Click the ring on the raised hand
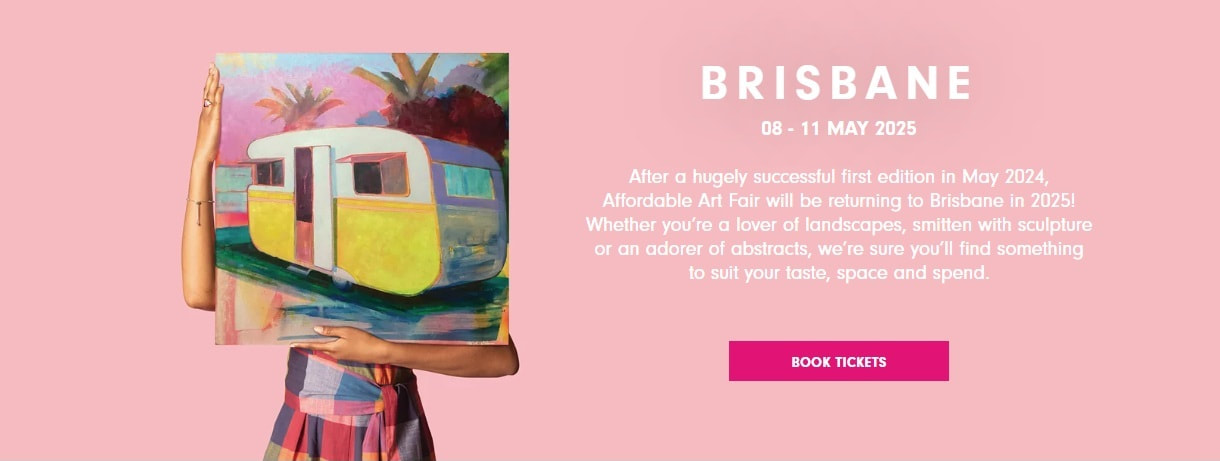The height and width of the screenshot is (461, 1220). click(207, 101)
